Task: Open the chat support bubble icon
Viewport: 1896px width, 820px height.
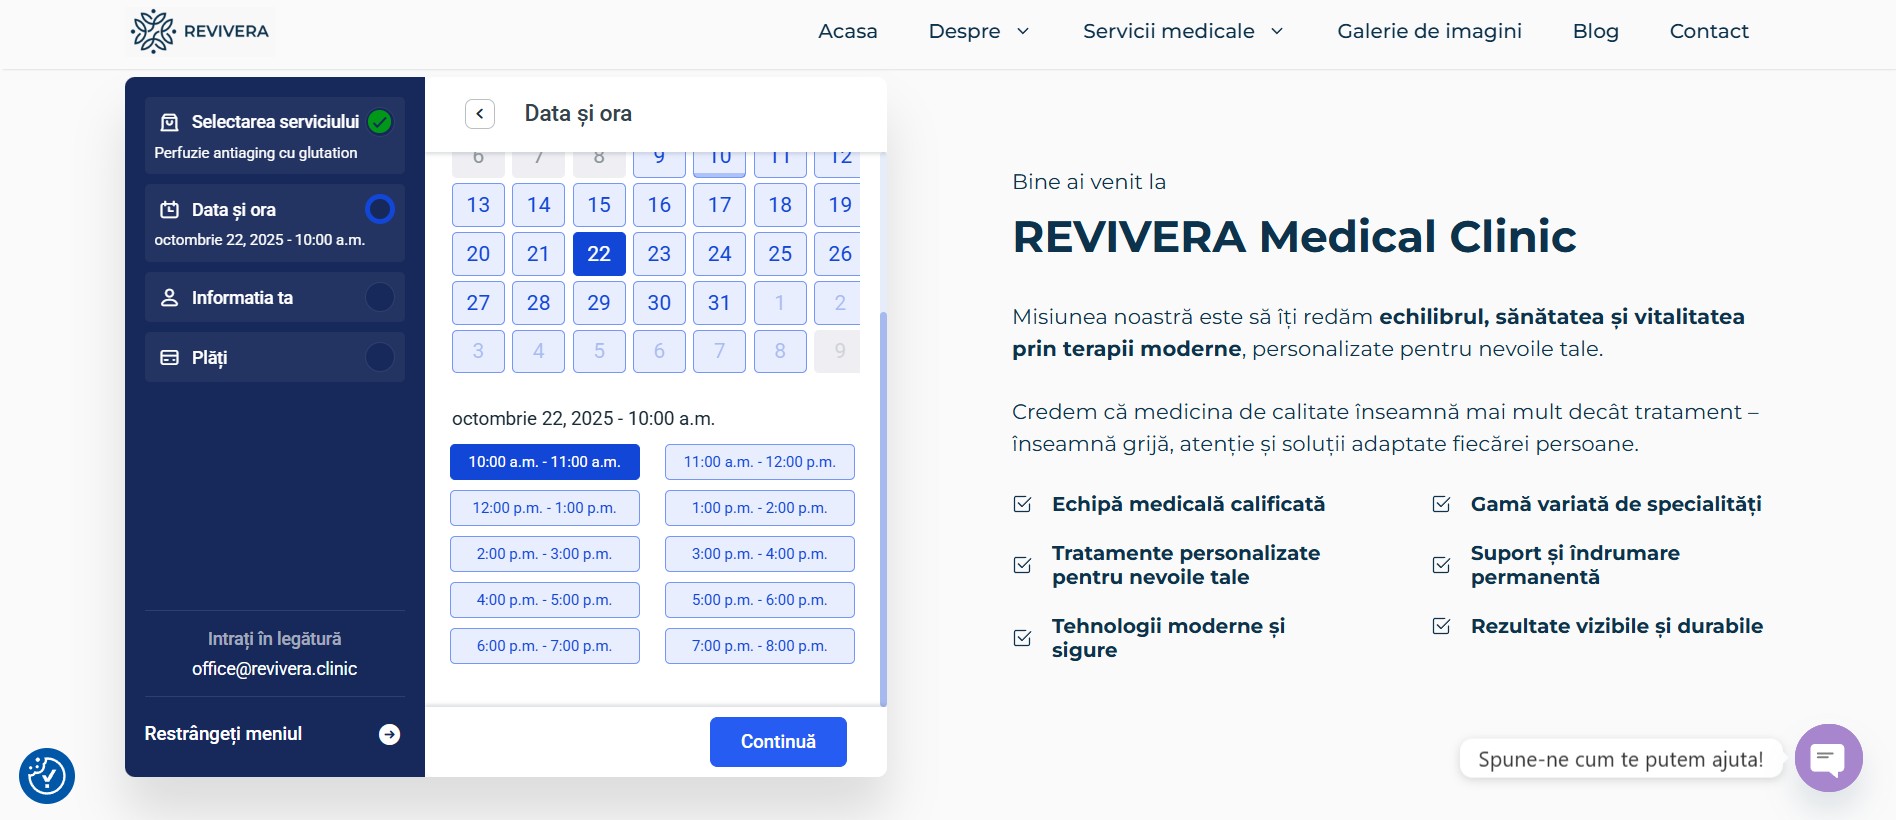Action: click(1828, 758)
